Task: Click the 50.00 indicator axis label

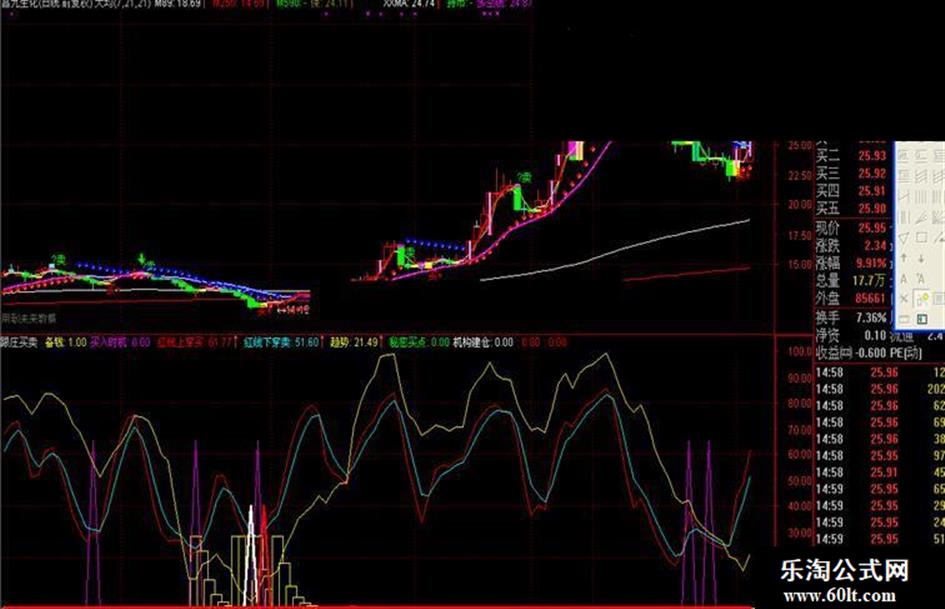Action: pyautogui.click(x=800, y=481)
